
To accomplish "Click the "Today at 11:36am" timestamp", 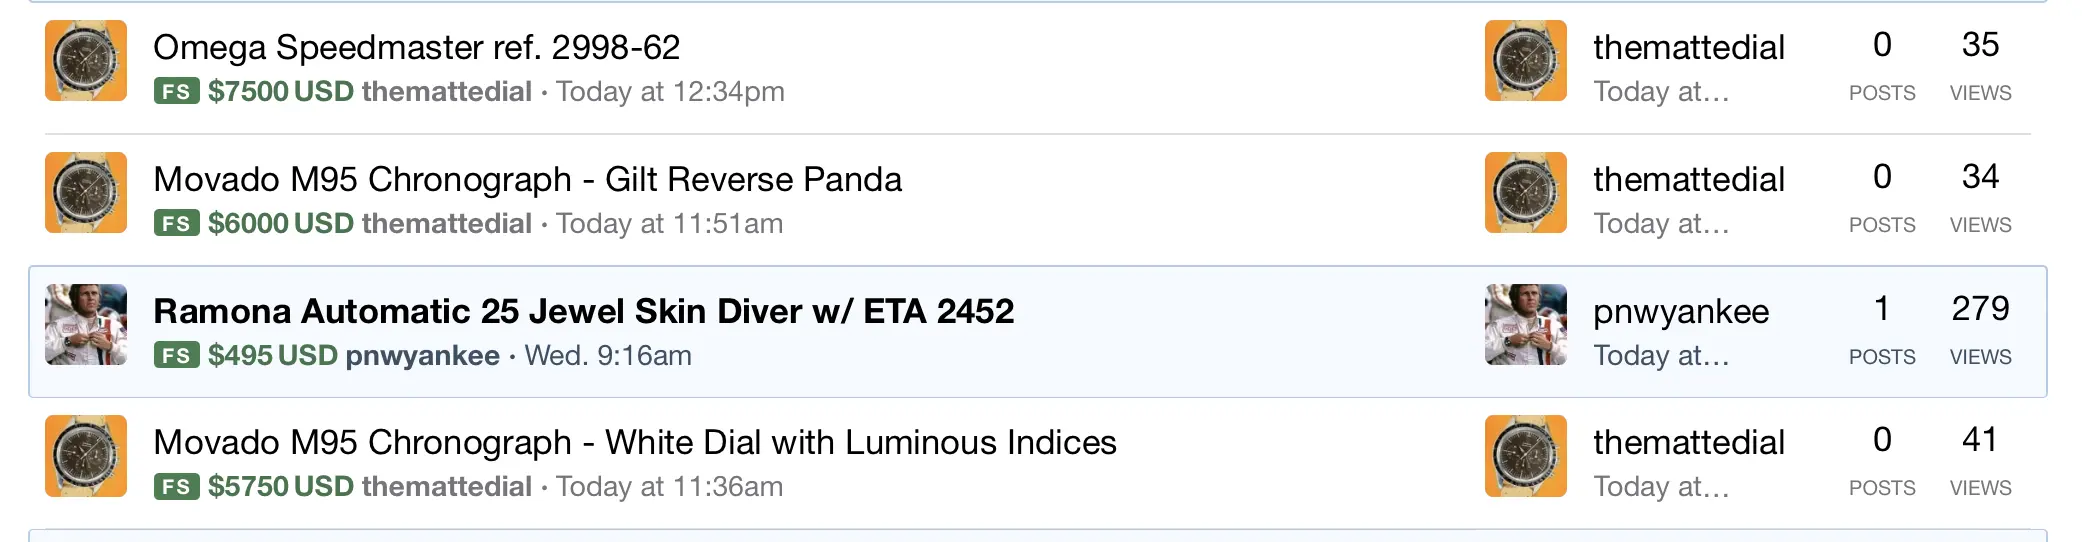I will (669, 487).
